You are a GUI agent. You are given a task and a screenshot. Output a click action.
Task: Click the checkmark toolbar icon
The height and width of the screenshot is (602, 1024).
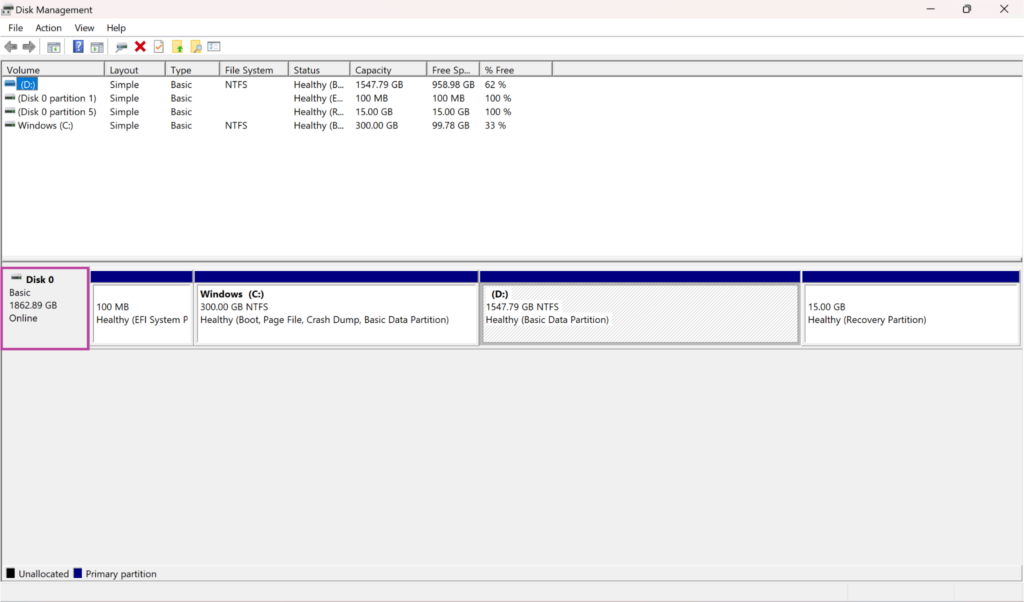click(x=158, y=46)
